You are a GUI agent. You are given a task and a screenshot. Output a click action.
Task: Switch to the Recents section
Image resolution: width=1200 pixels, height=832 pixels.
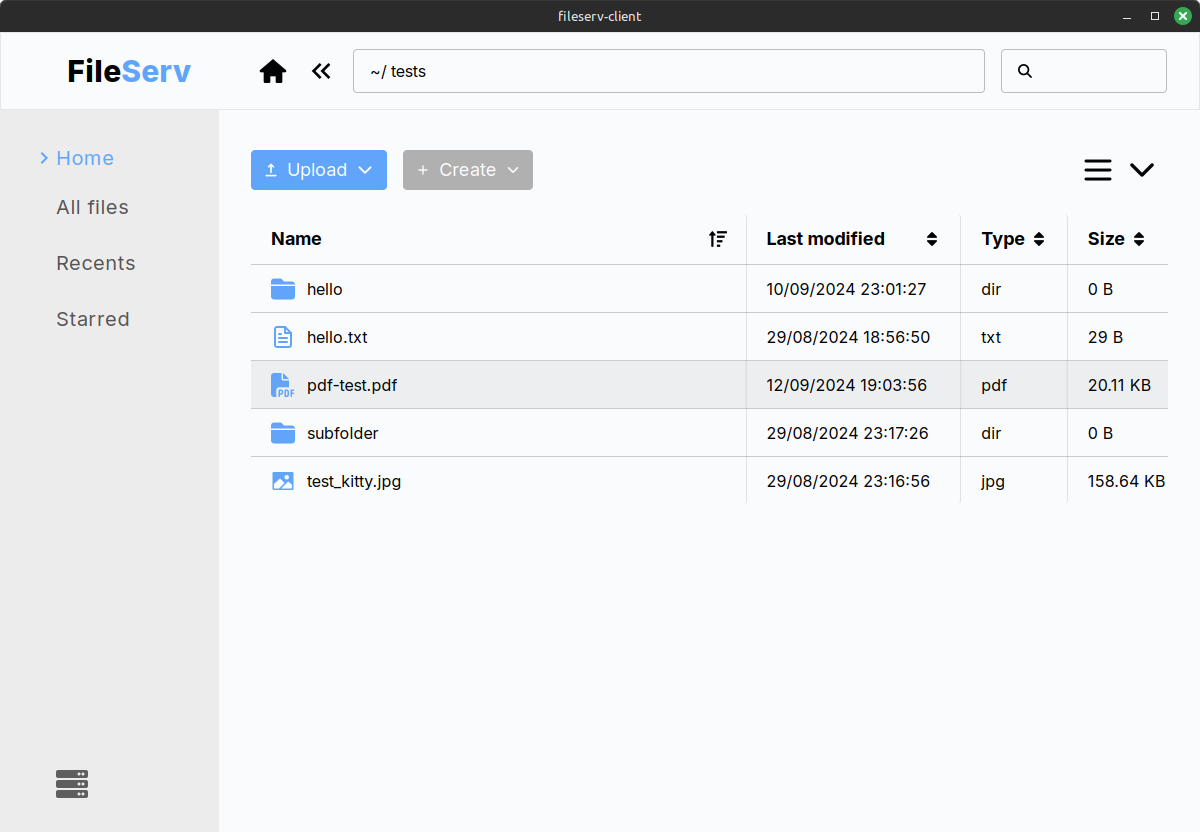pos(95,262)
